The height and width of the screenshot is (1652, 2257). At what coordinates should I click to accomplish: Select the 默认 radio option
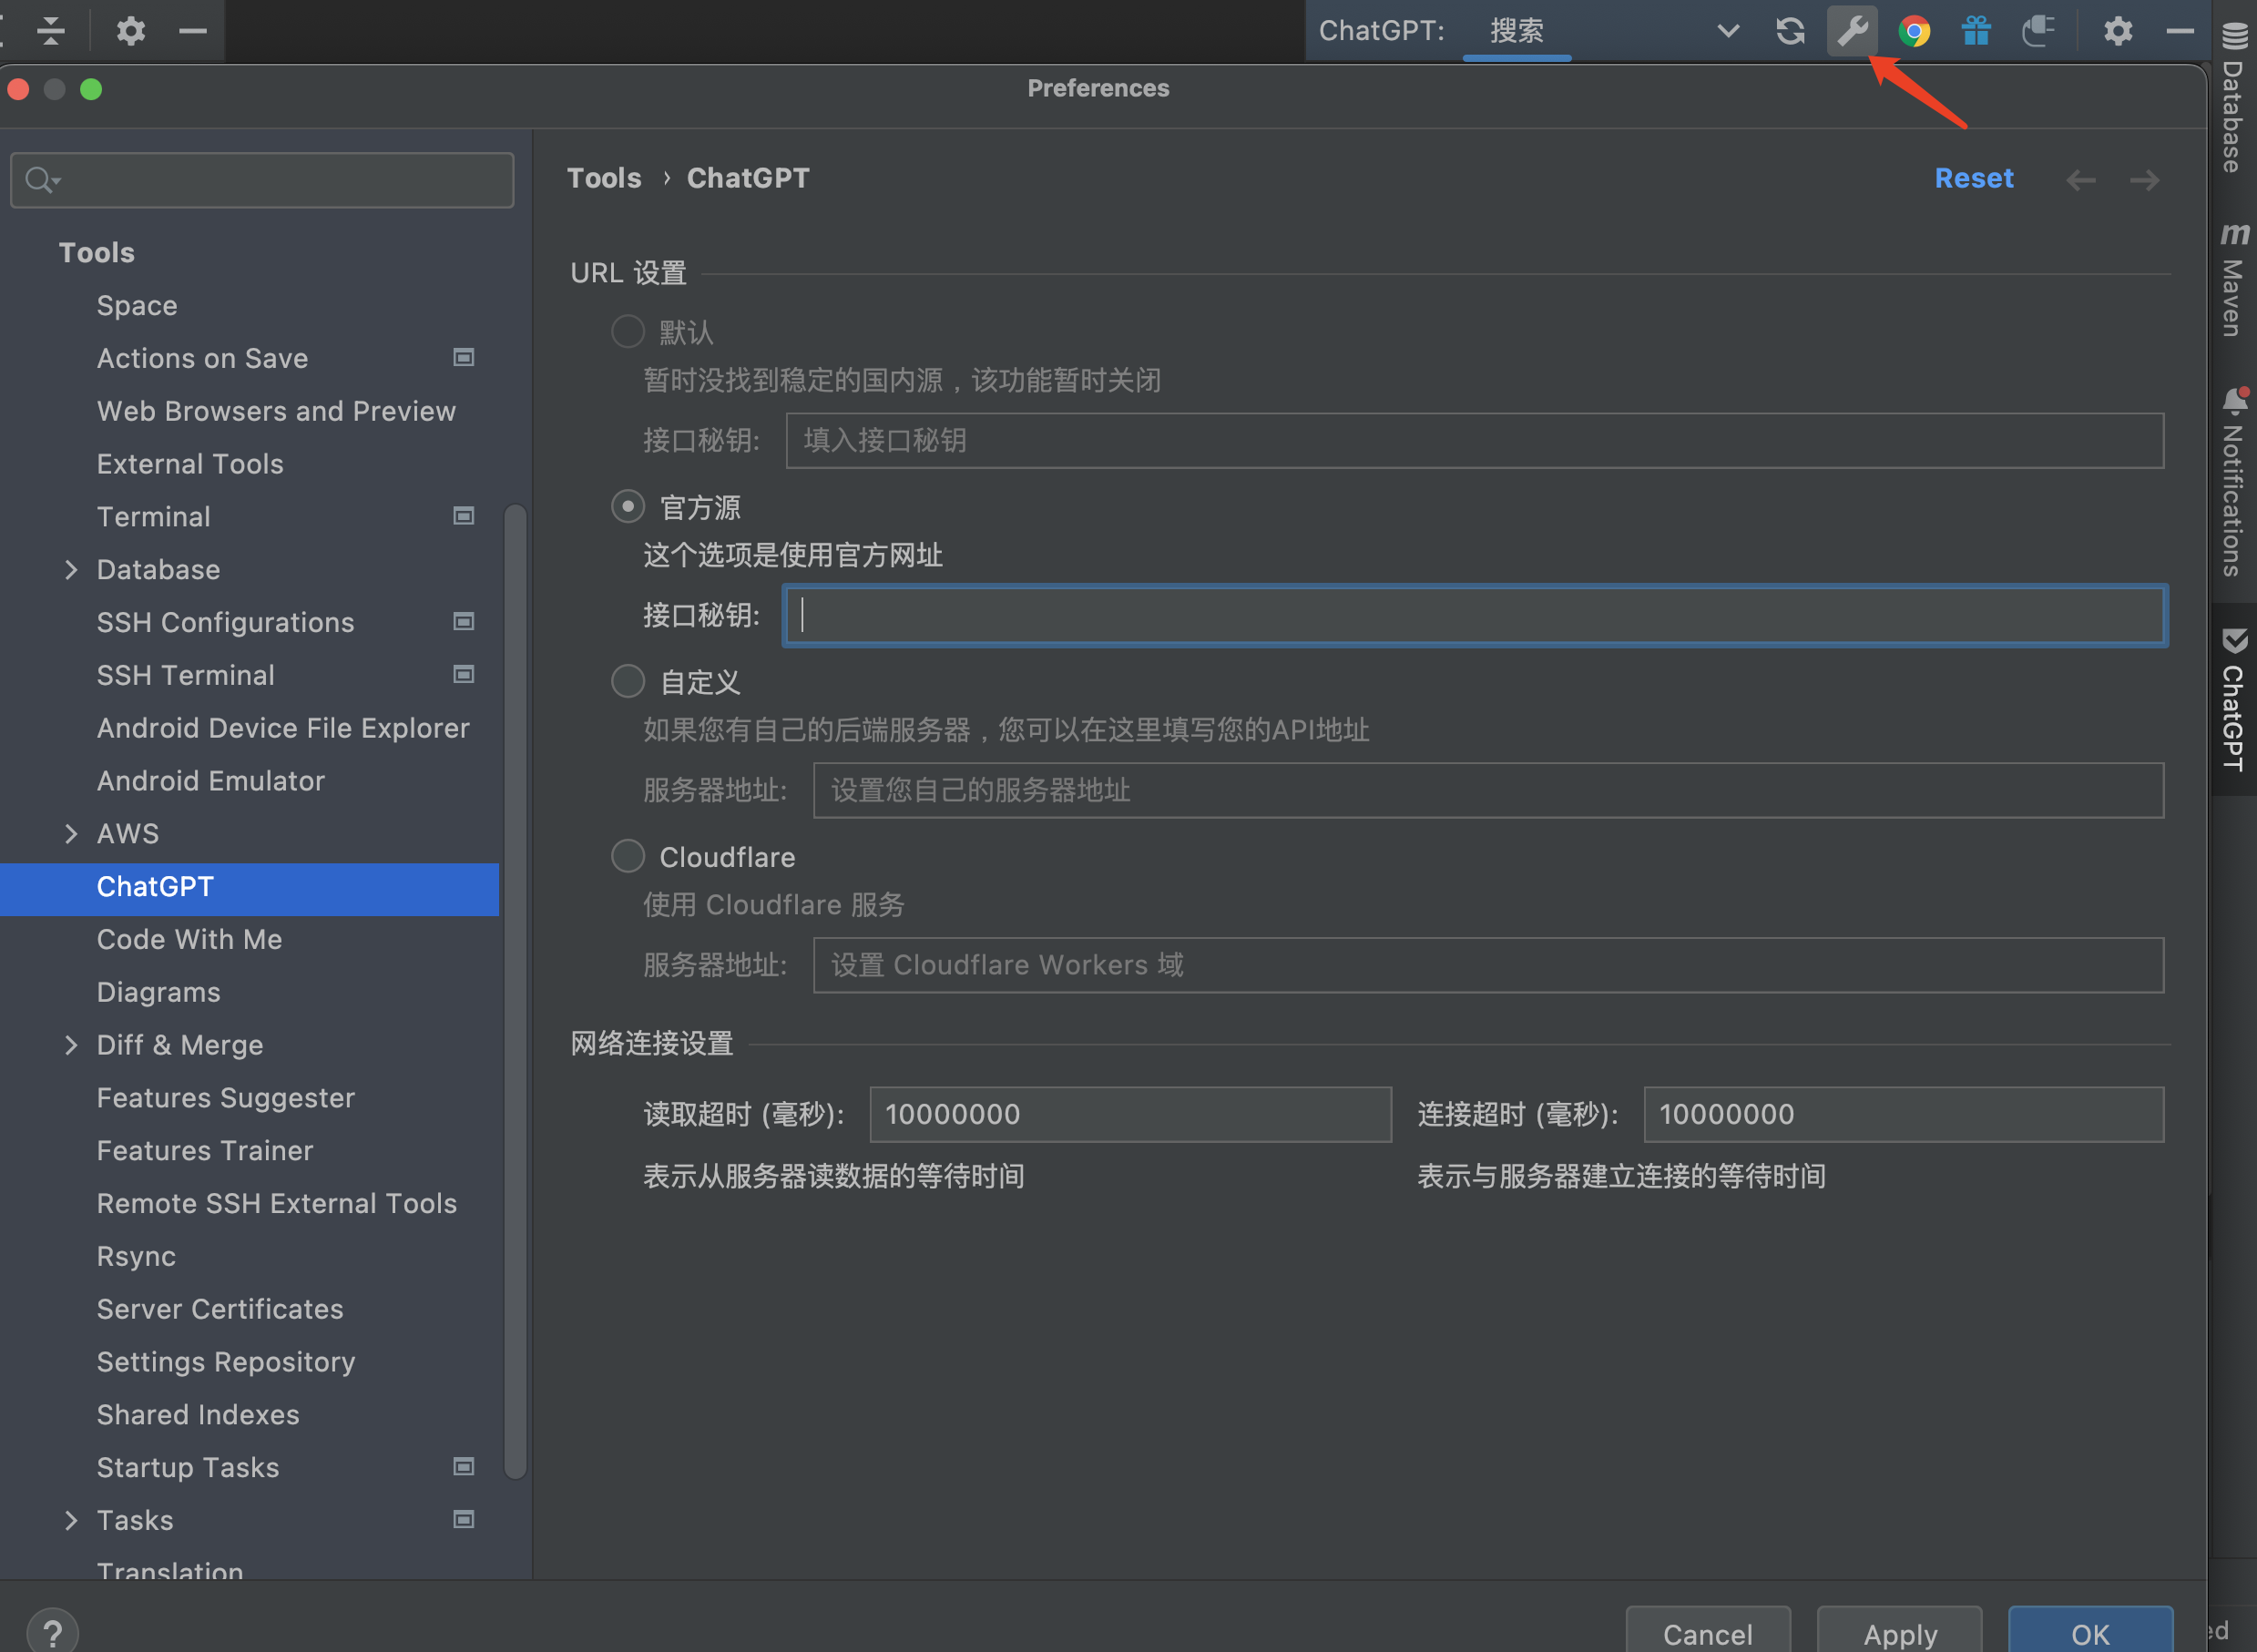pos(628,332)
